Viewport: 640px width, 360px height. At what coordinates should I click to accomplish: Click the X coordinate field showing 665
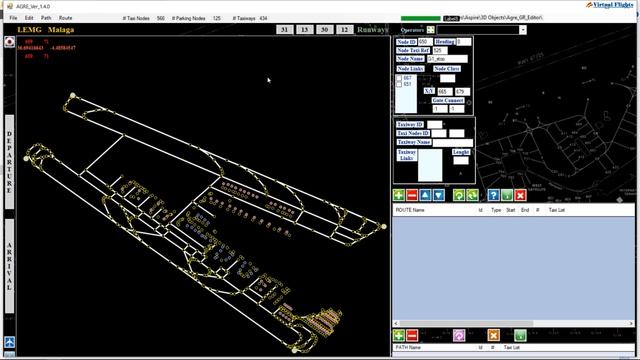[444, 91]
